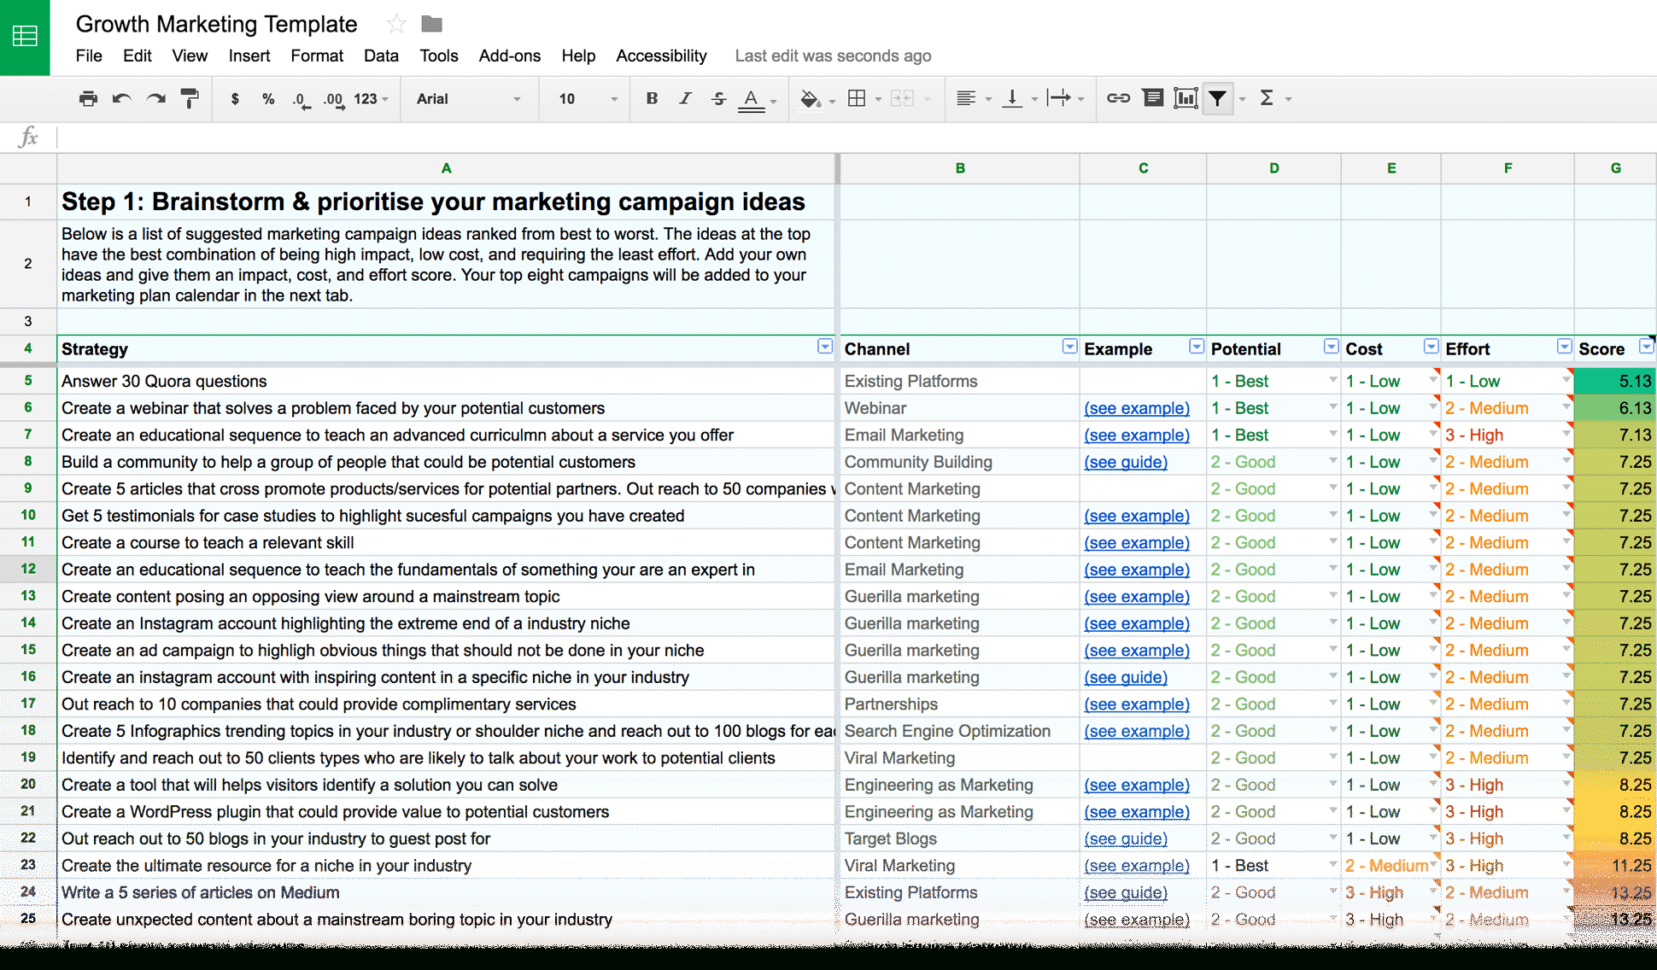The height and width of the screenshot is (970, 1657).
Task: Expand the Strategy column filter dropdown
Action: point(824,347)
